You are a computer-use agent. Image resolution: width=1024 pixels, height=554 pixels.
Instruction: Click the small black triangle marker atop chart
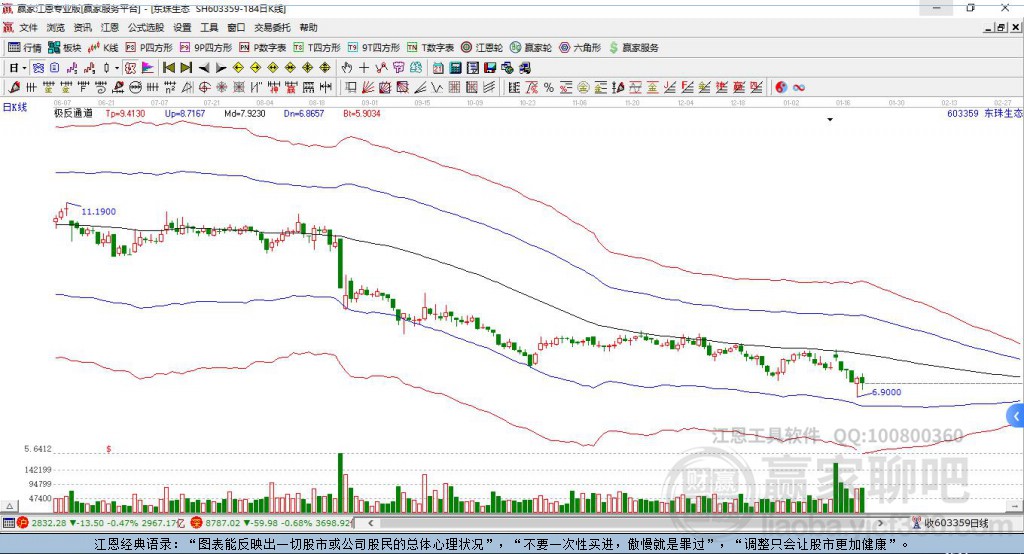tap(830, 120)
